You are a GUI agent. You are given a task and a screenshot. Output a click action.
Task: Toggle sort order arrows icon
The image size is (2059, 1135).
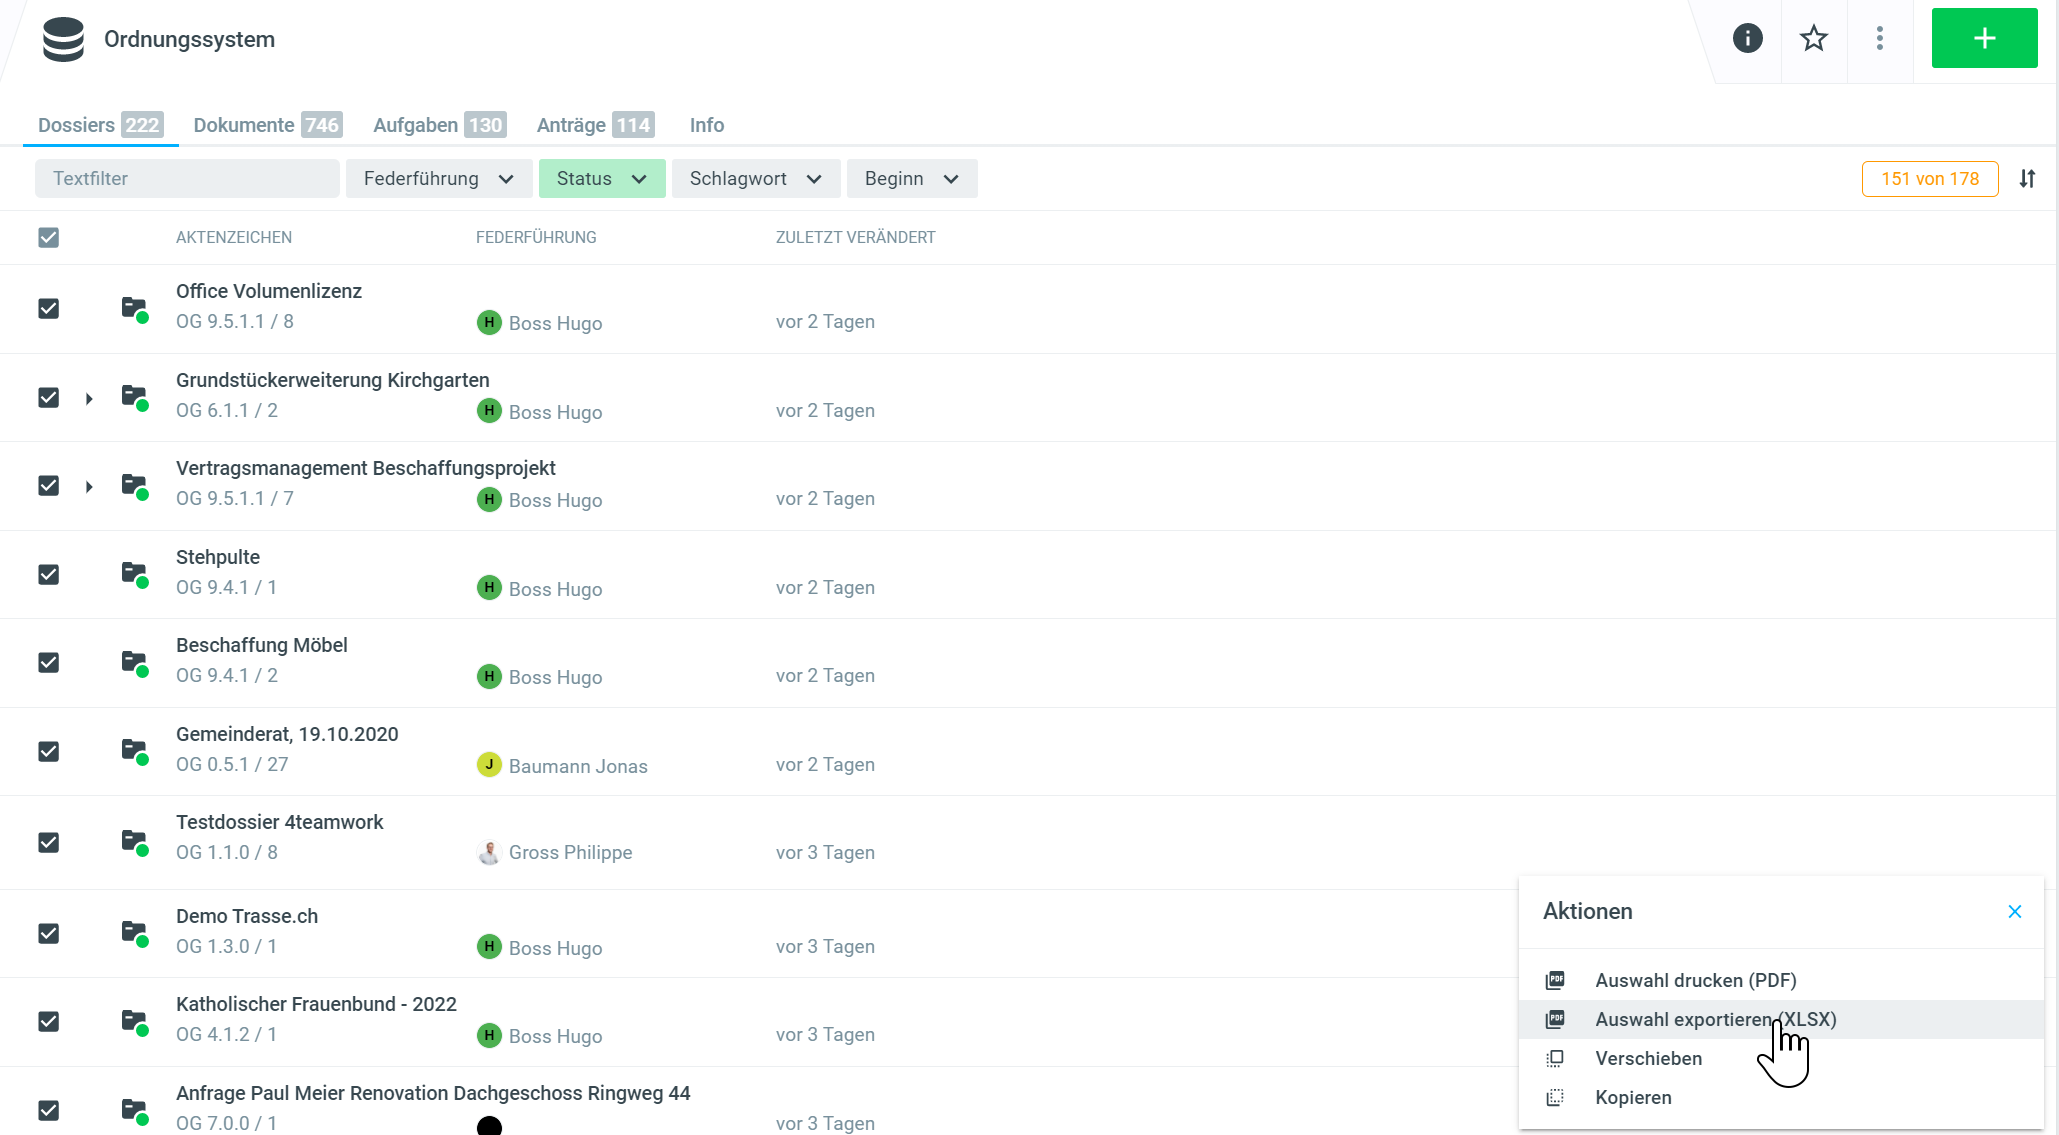coord(2027,179)
